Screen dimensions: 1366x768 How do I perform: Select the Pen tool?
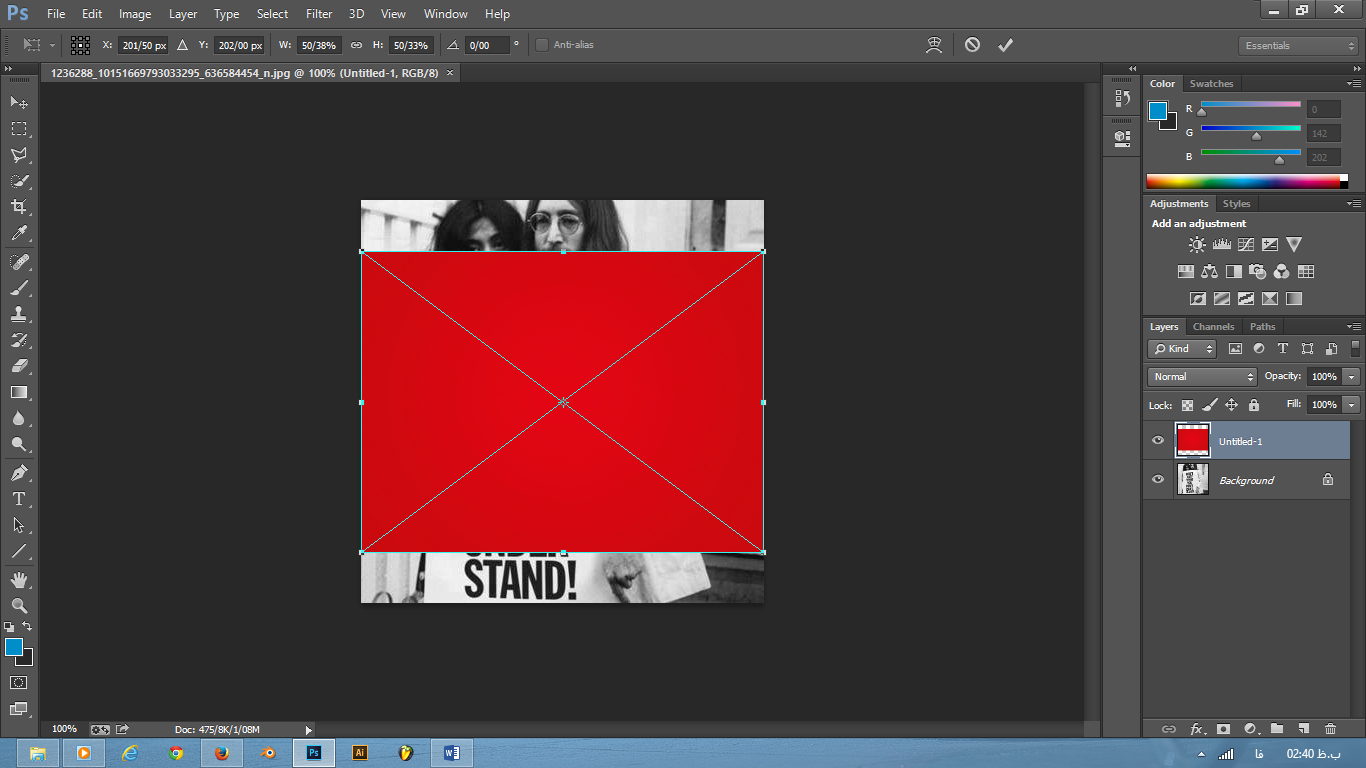pyautogui.click(x=18, y=473)
